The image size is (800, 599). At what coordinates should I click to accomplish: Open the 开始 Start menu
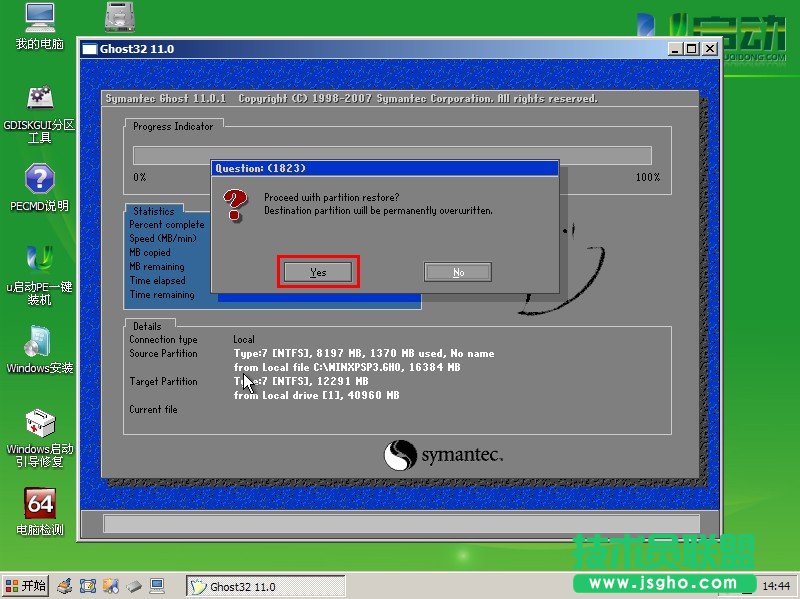coord(26,586)
